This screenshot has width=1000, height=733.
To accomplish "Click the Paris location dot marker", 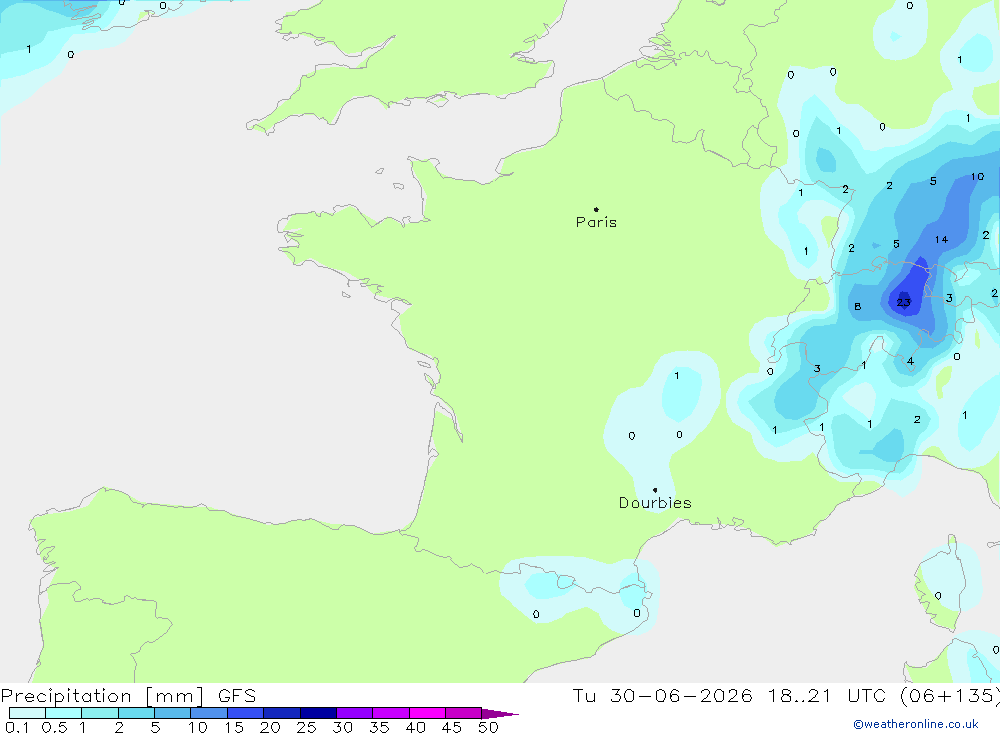I will tap(596, 209).
